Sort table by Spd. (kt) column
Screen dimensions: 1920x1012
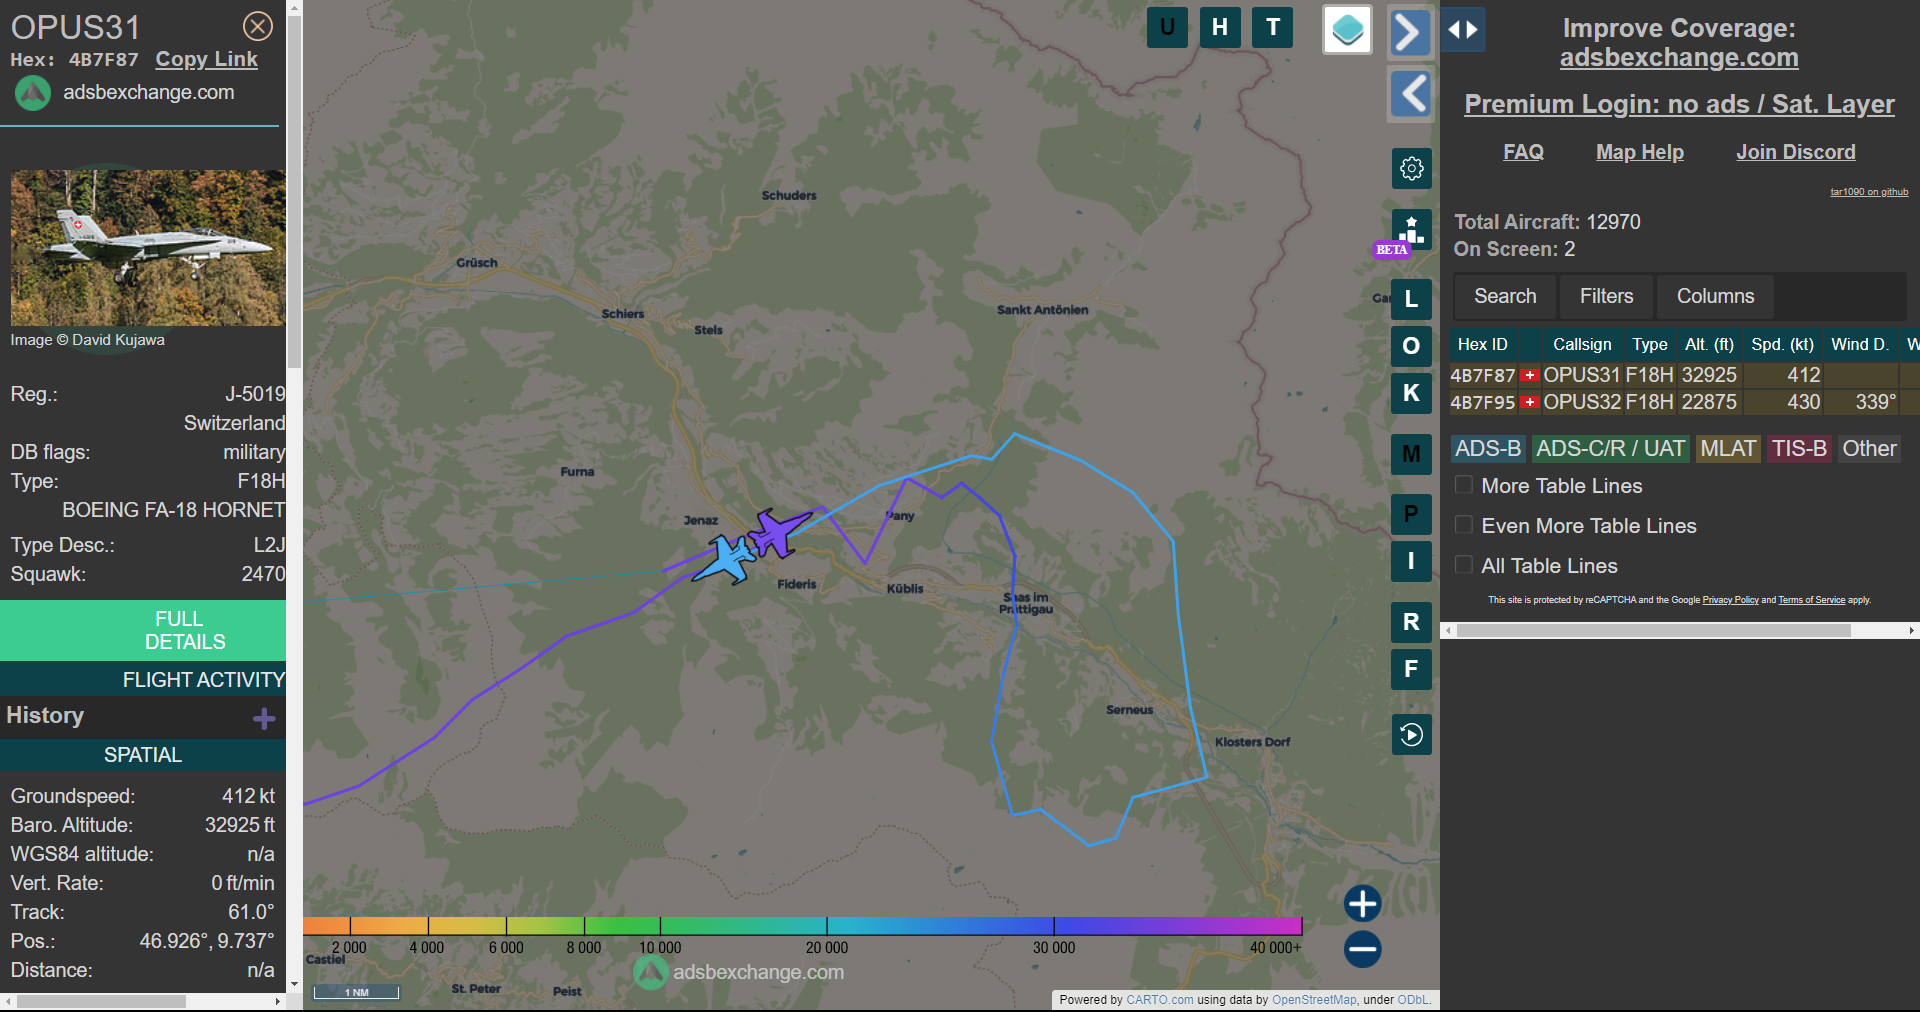click(x=1782, y=344)
